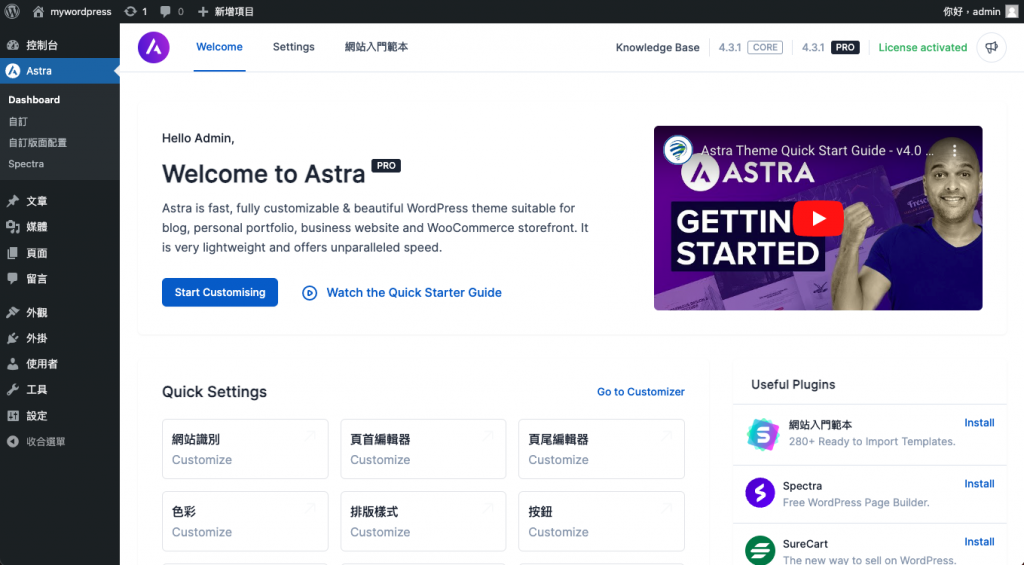The image size is (1024, 565).
Task: Open the Go to Customizer link
Action: click(x=641, y=391)
